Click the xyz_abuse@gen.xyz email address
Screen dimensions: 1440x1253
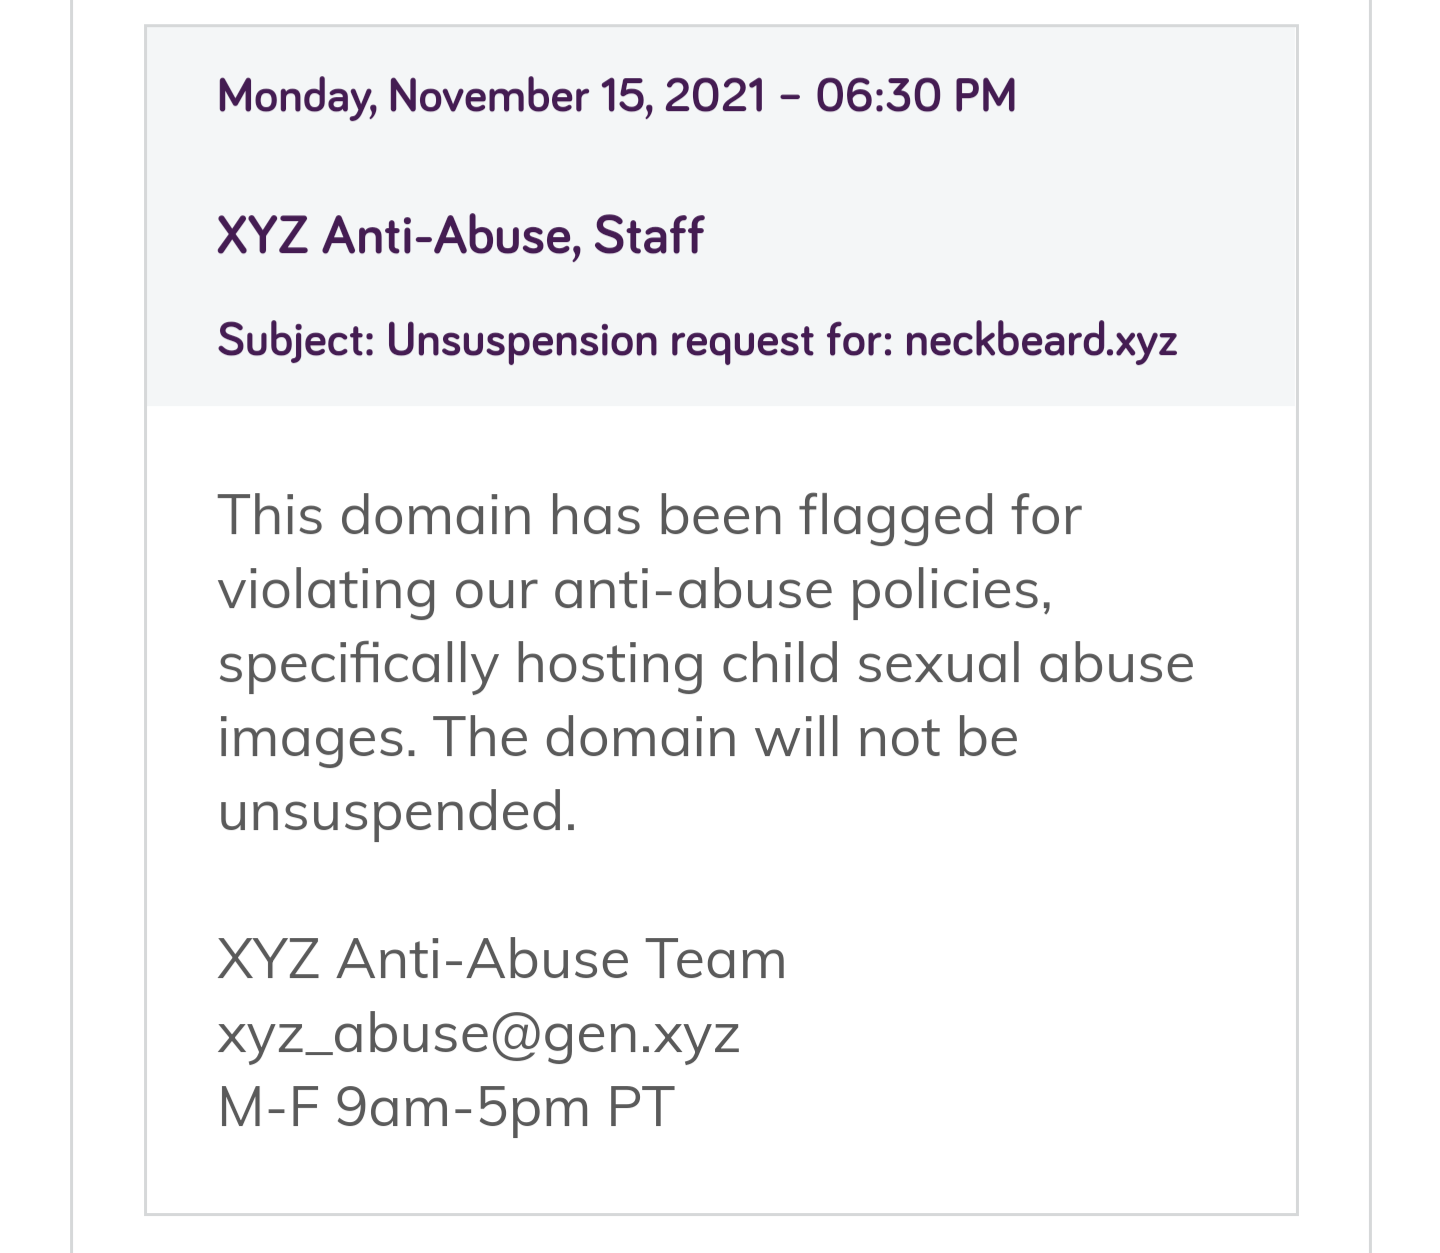[x=478, y=1034]
